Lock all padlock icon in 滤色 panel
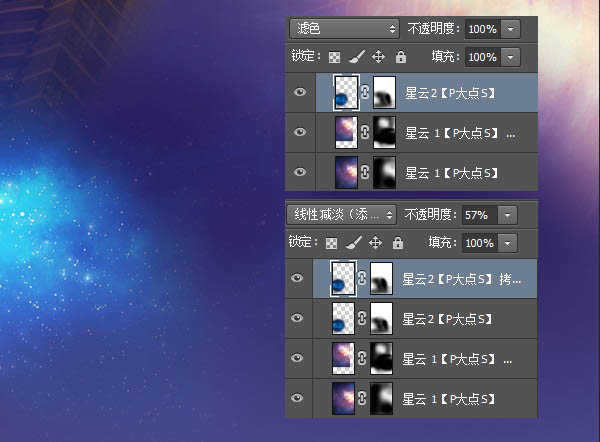 point(401,57)
